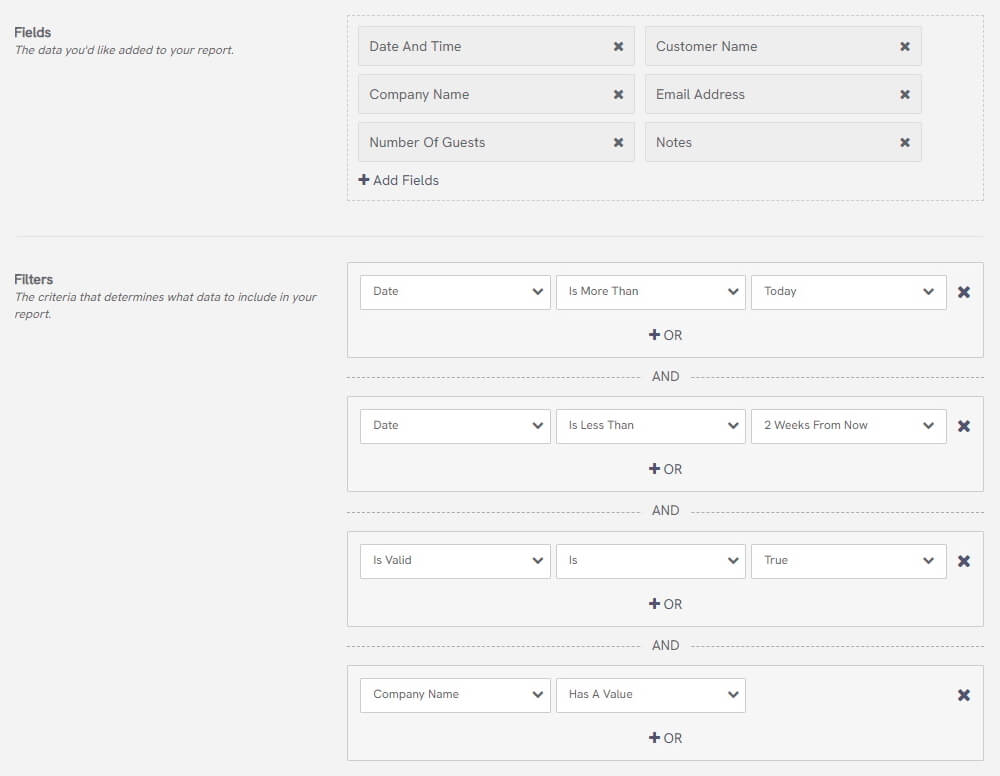Delete the Date Is More Than filter

[964, 292]
